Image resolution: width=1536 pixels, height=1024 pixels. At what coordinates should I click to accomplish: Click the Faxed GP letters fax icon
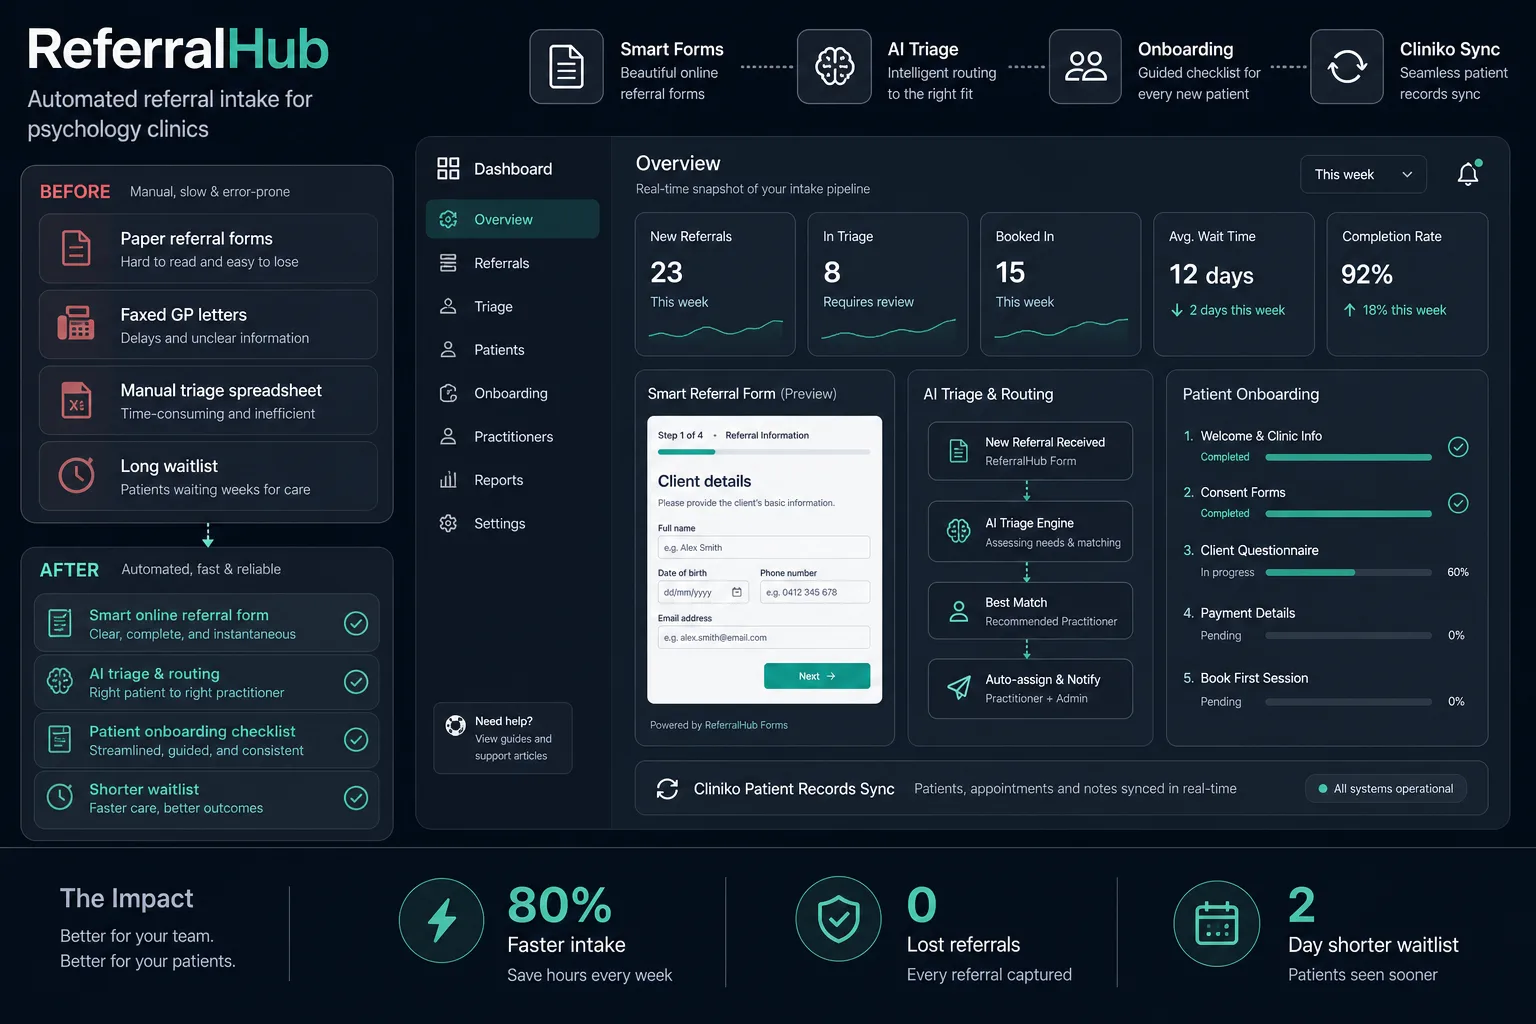76,324
